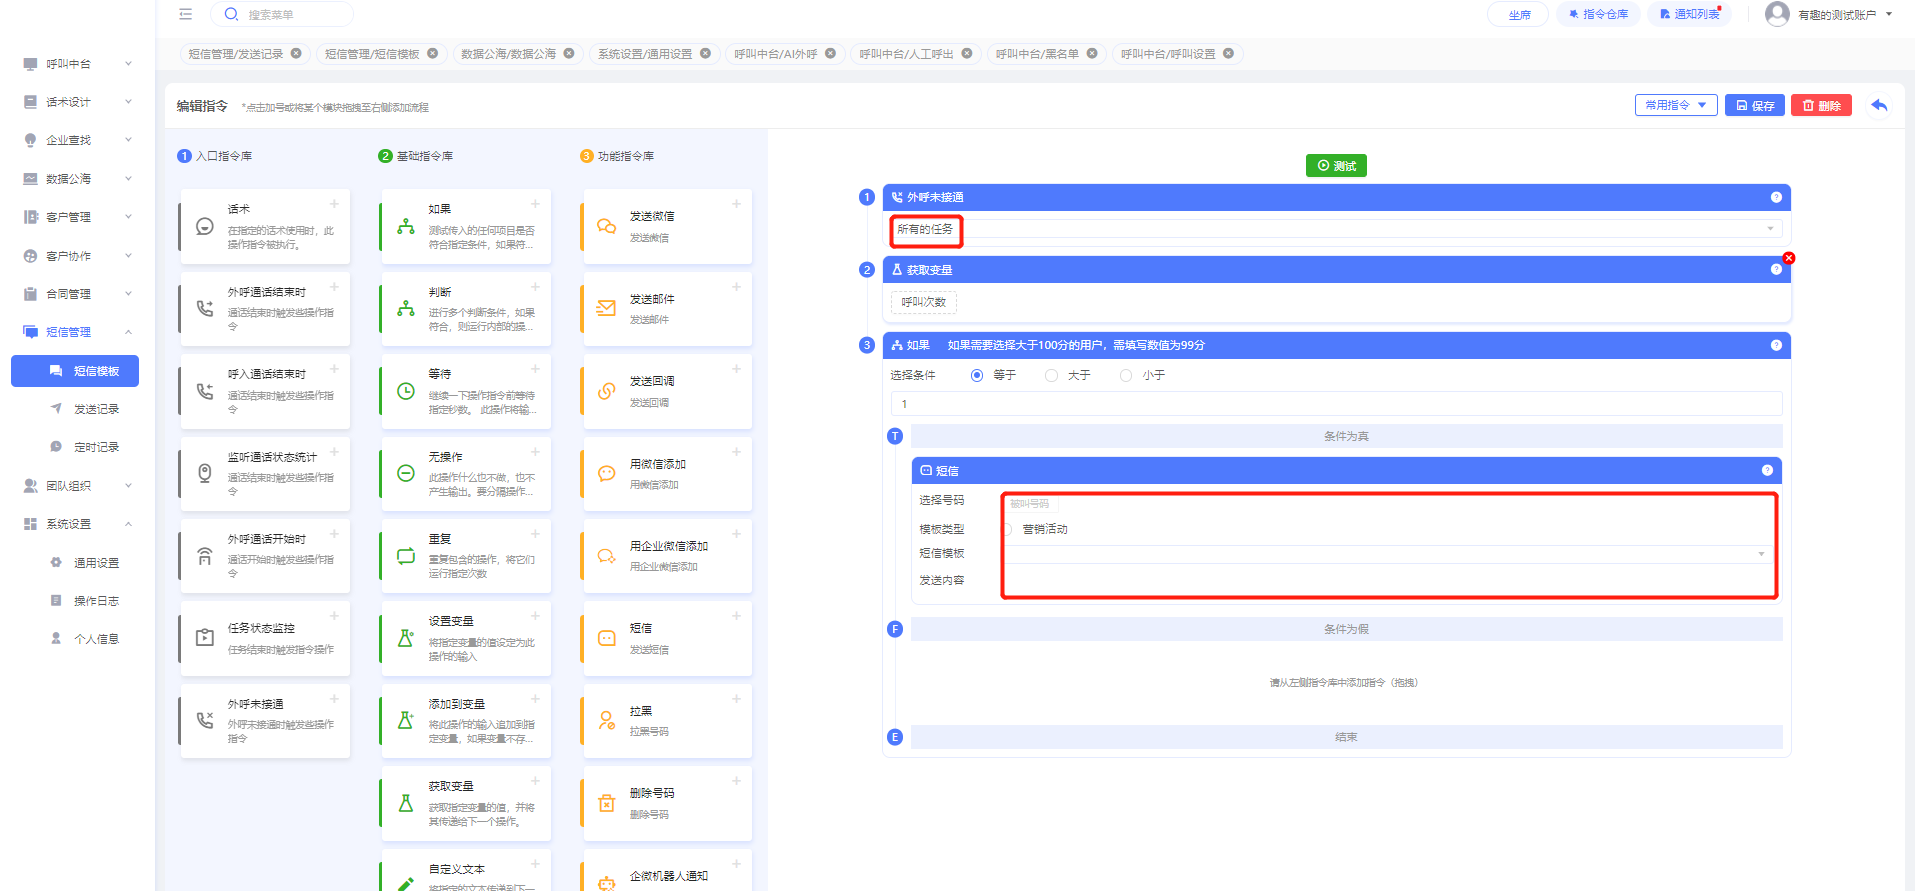Switch to the 呼叫中台/呼叫设置 tab

[x=1168, y=54]
